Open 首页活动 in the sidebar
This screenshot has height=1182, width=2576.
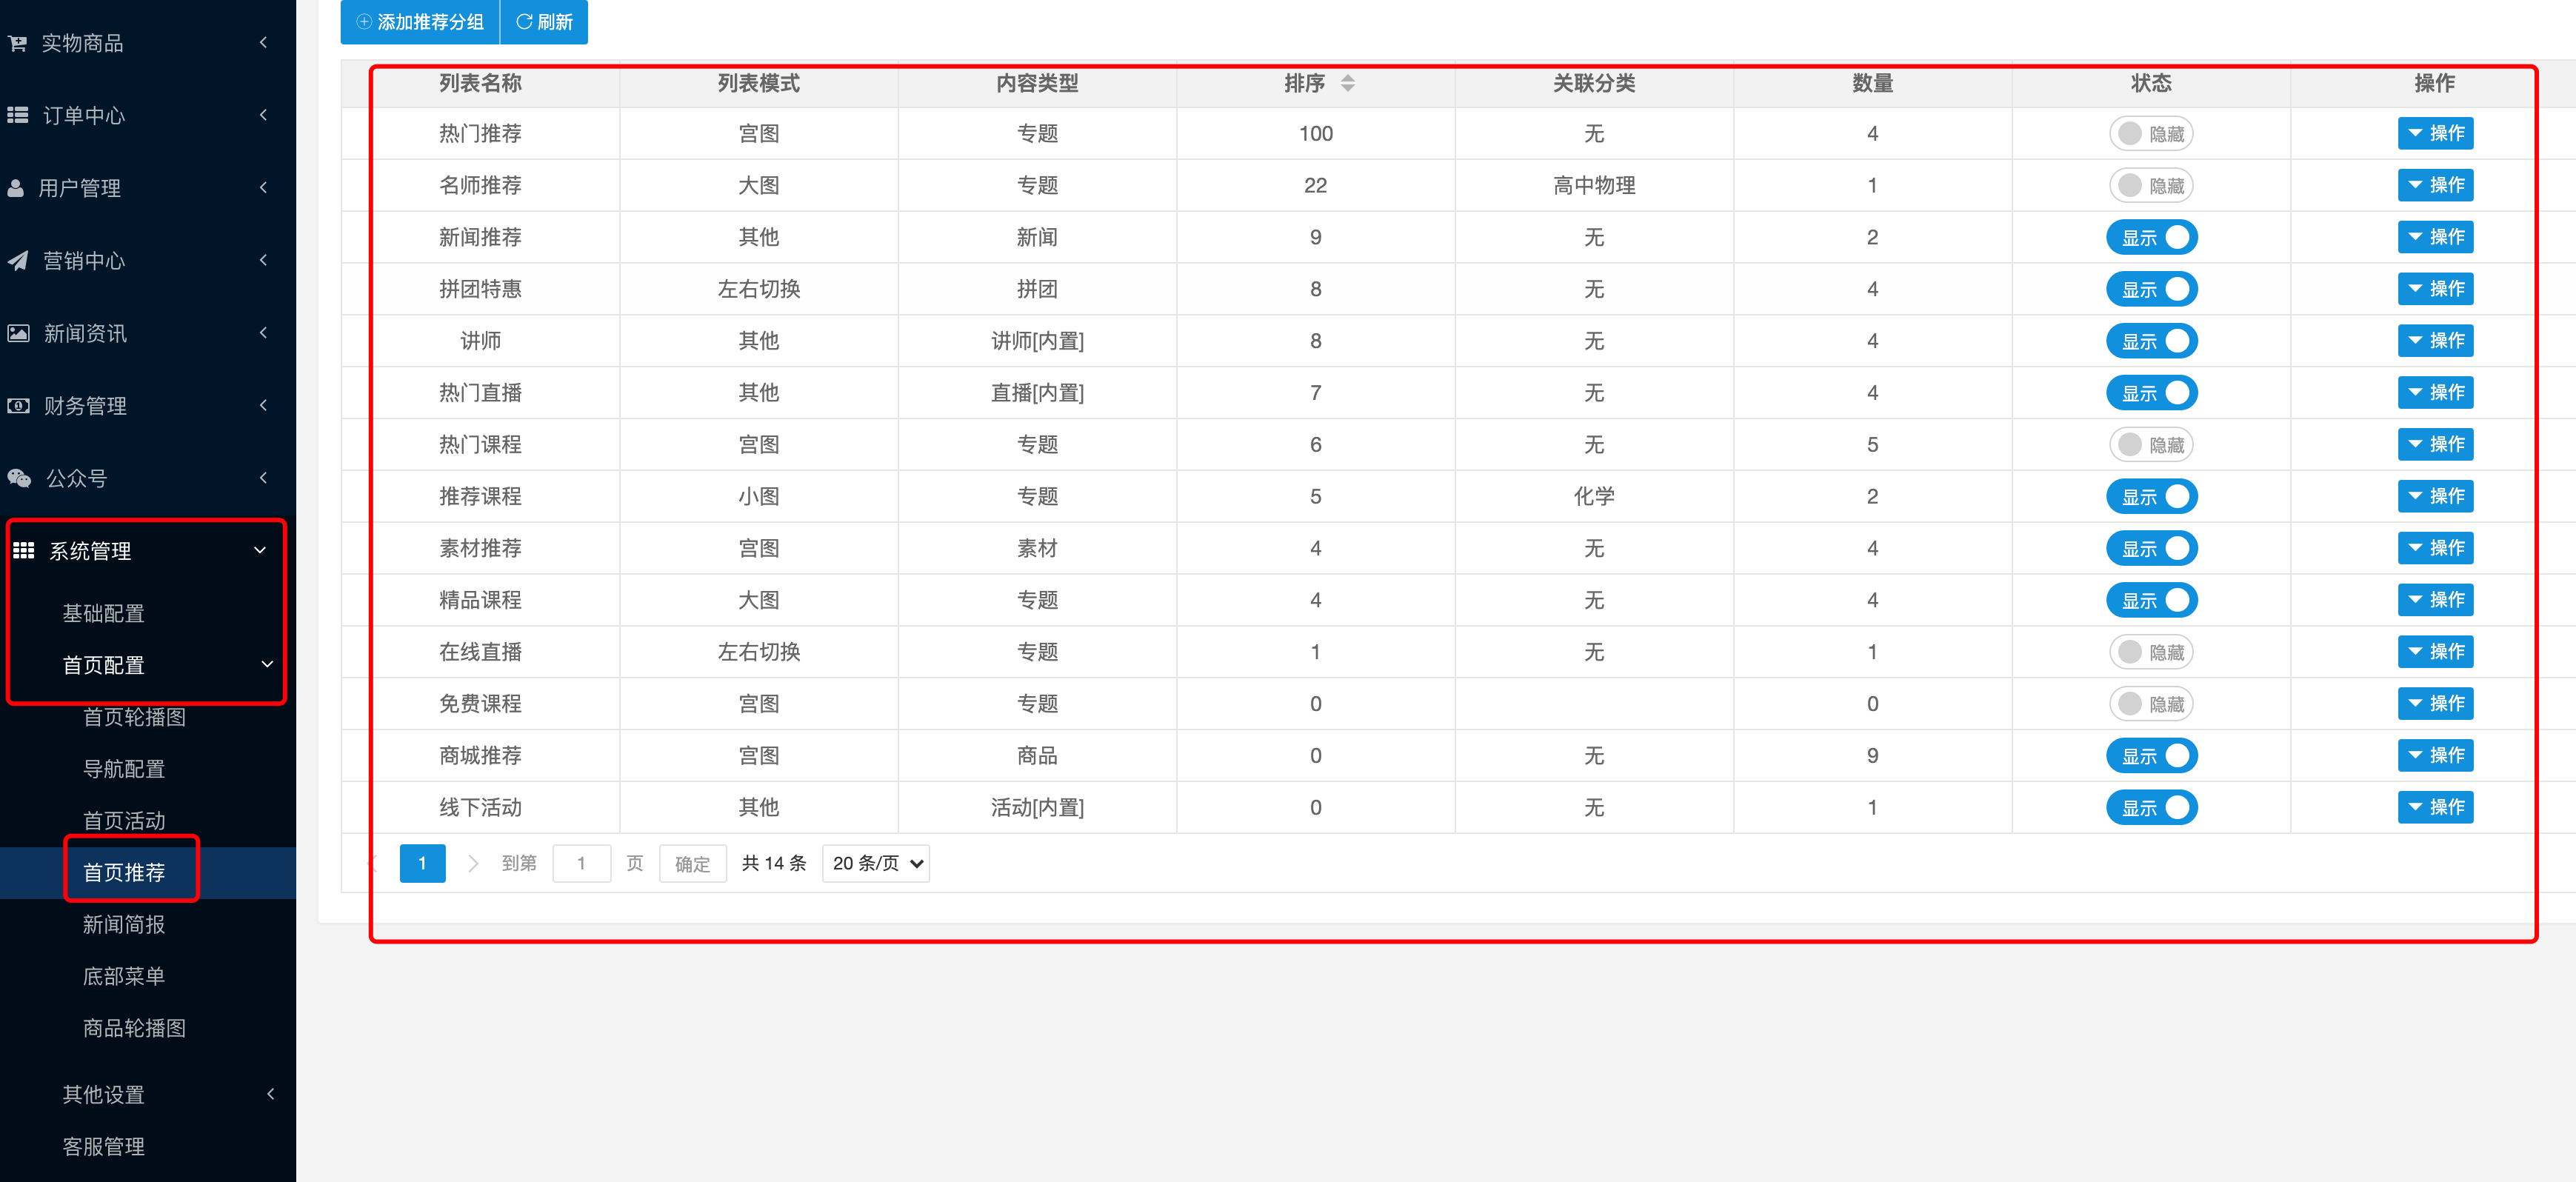pyautogui.click(x=124, y=821)
